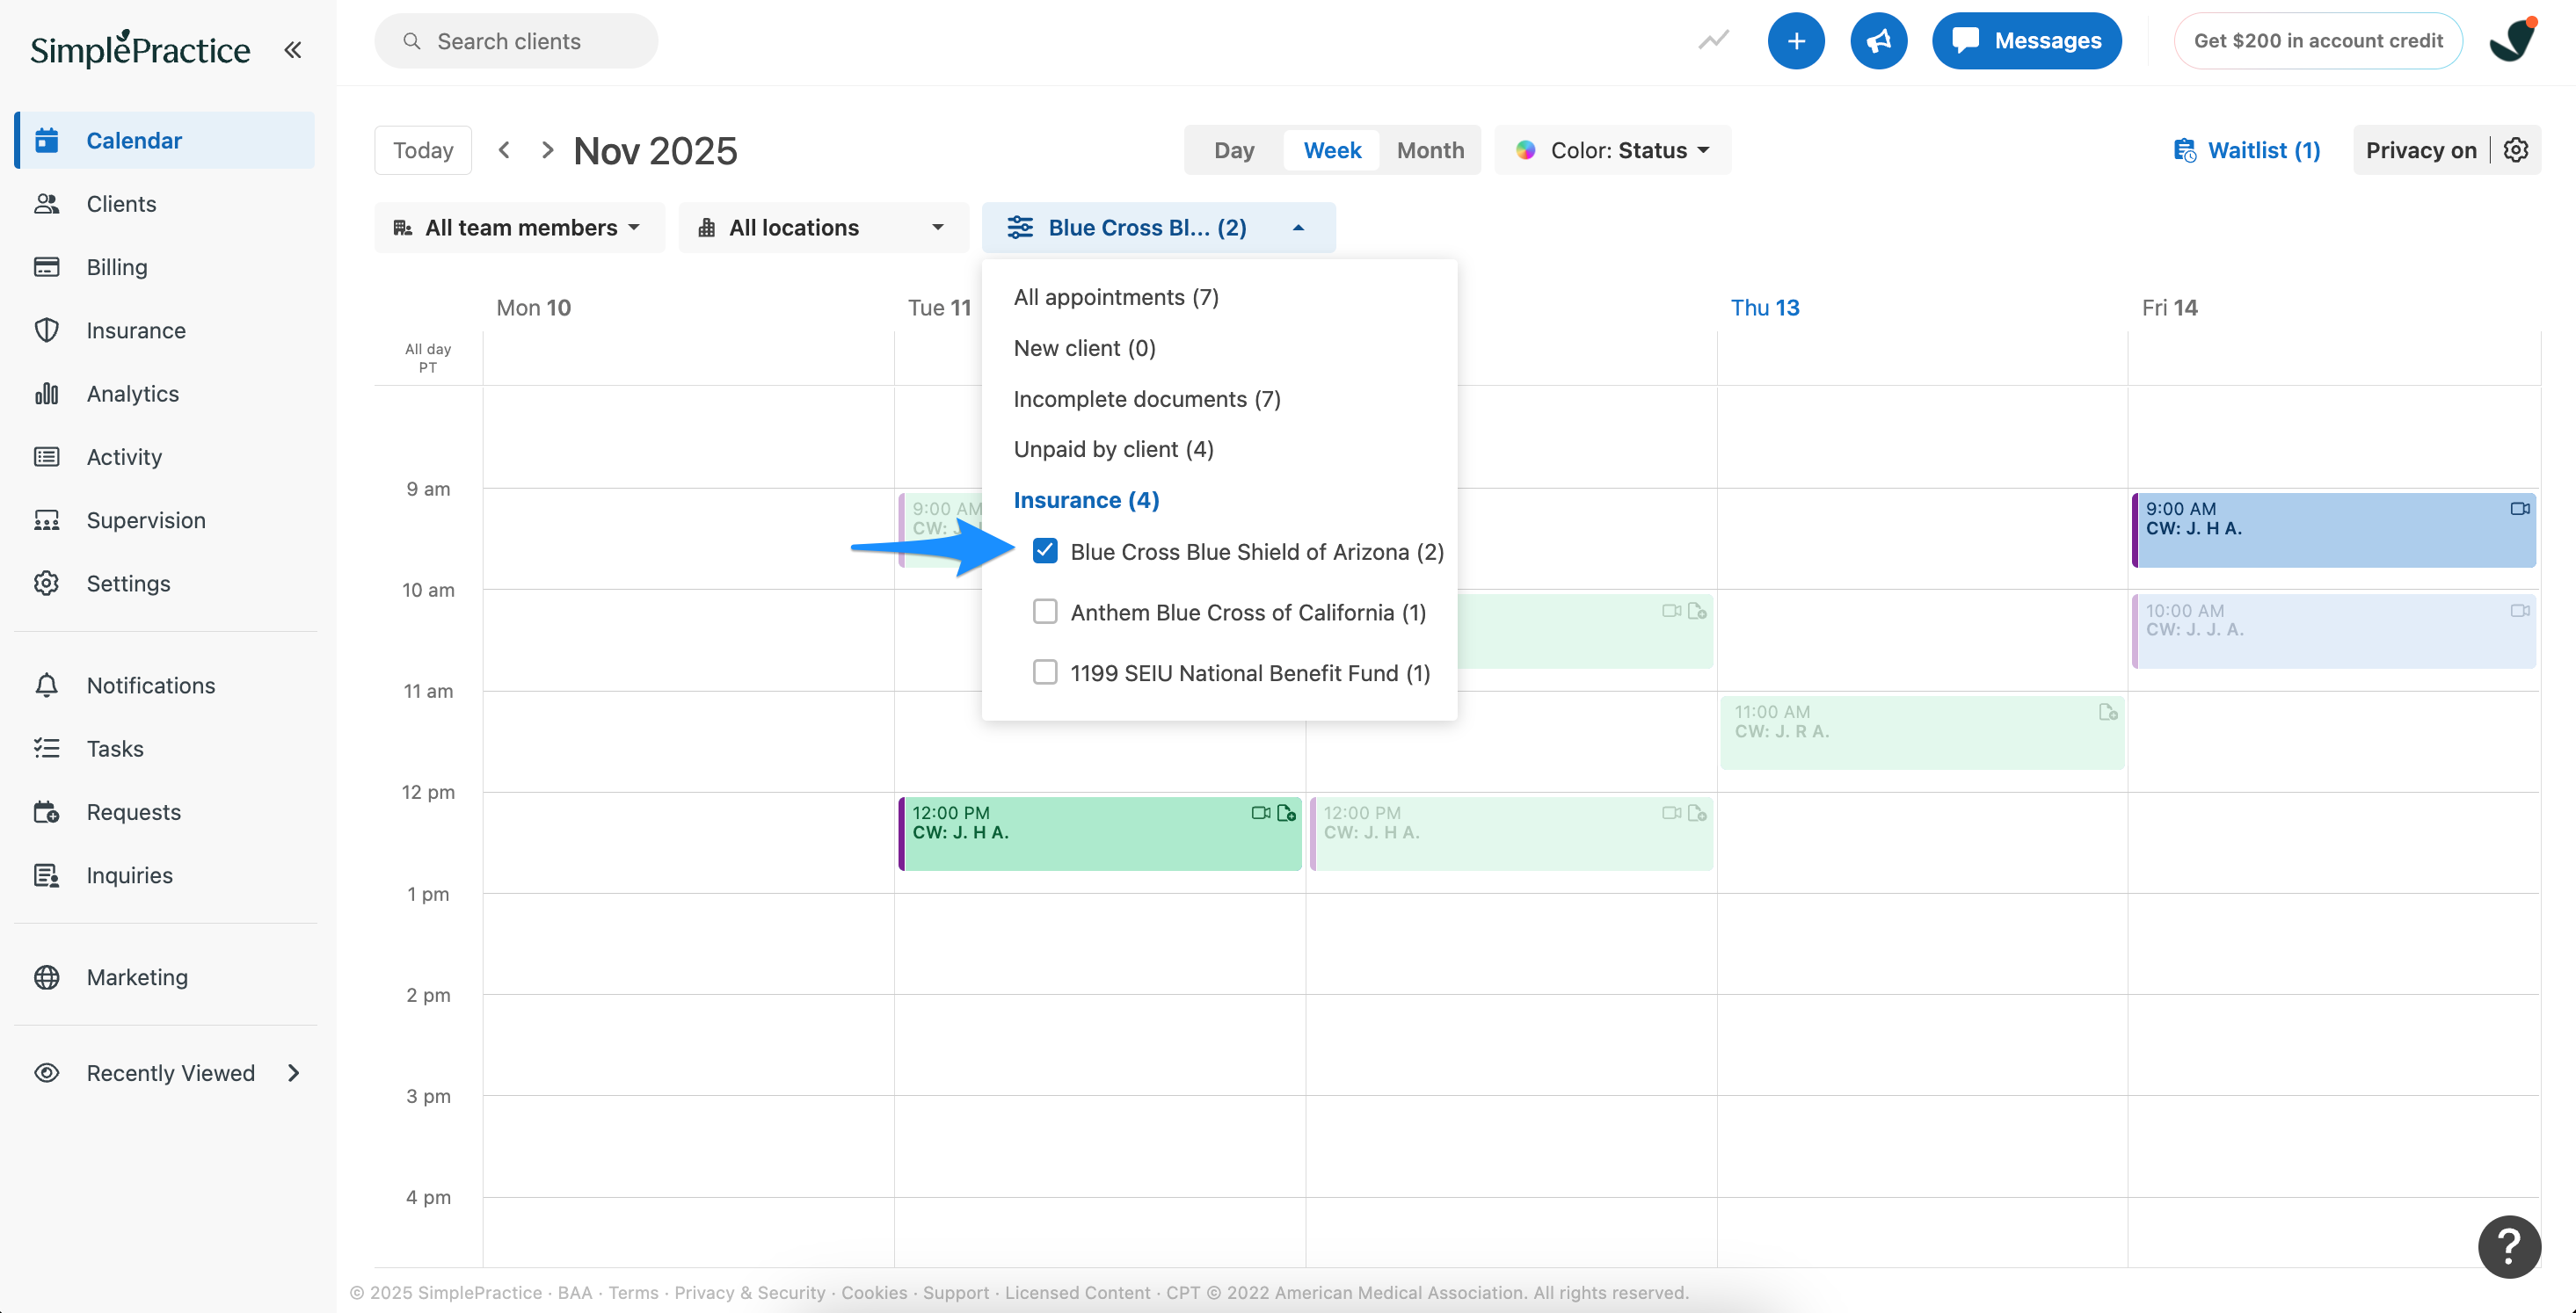Collapse the sidebar with the double chevron
Viewport: 2576px width, 1313px height.
click(x=292, y=49)
